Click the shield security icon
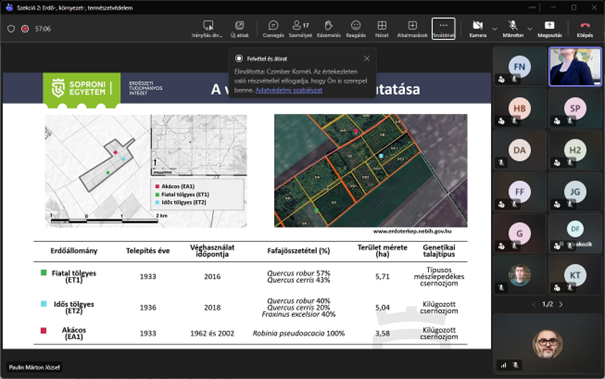This screenshot has height=379, width=605. 11,29
